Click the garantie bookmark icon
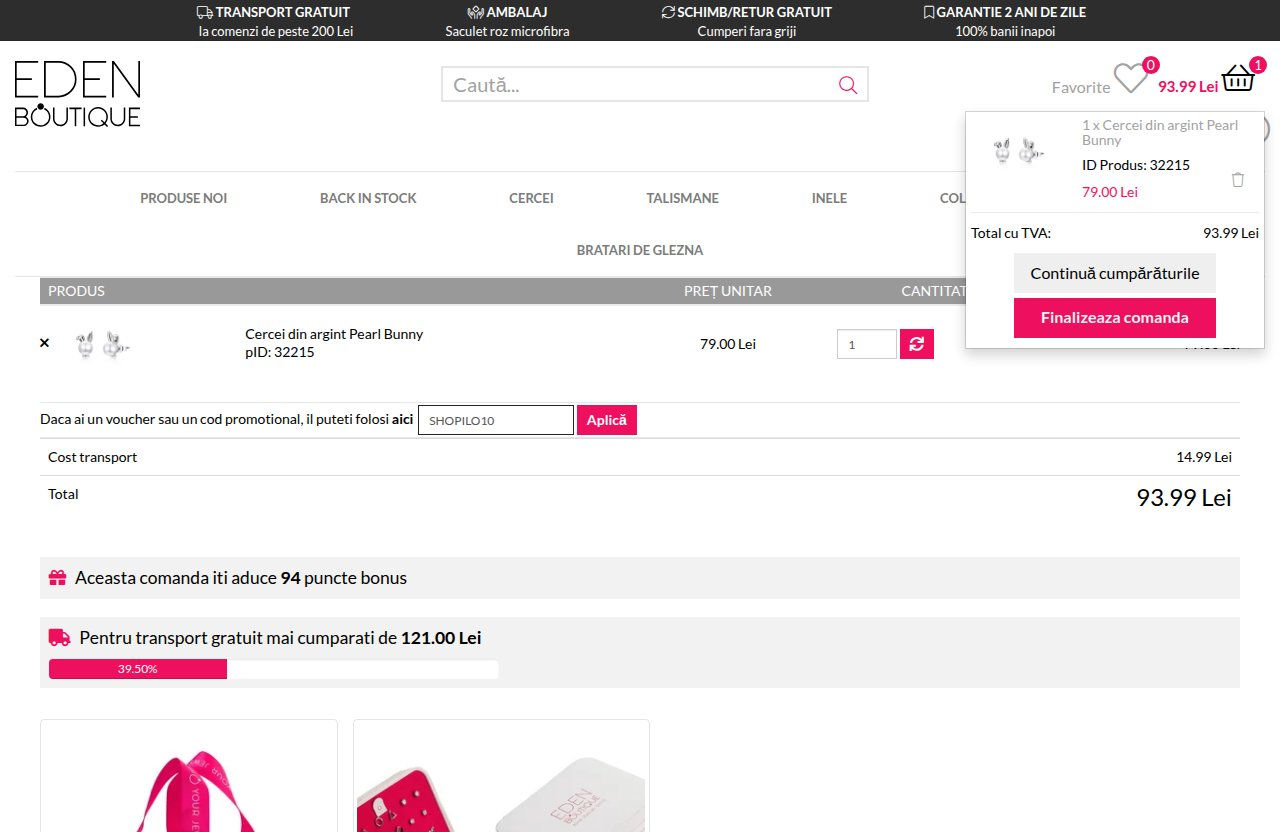The width and height of the screenshot is (1280, 832). [x=929, y=12]
